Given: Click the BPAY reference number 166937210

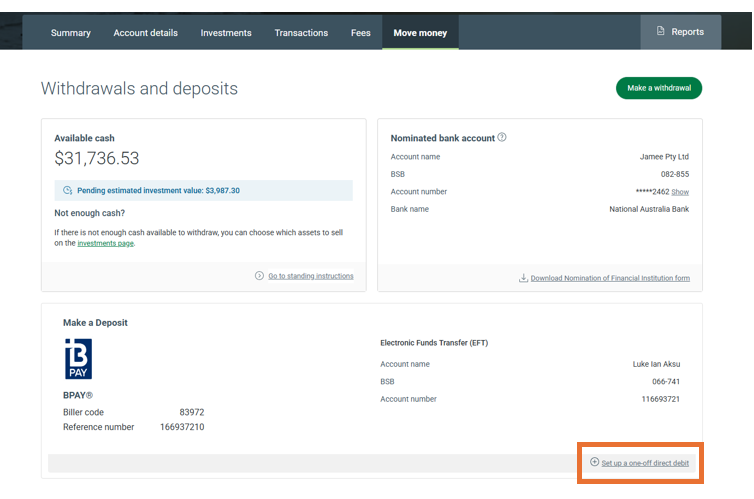Looking at the screenshot, I should point(183,427).
